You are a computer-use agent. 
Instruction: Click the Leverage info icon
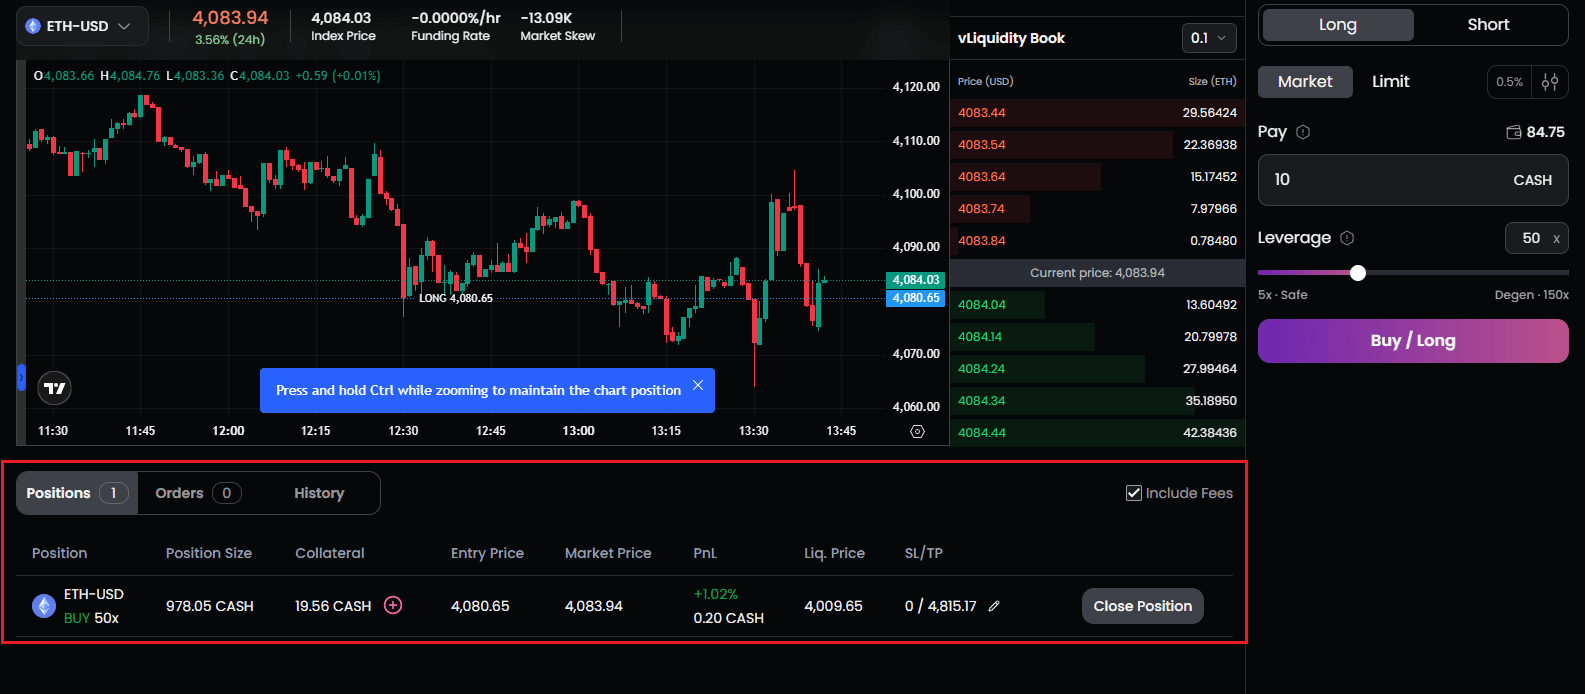[x=1347, y=238]
